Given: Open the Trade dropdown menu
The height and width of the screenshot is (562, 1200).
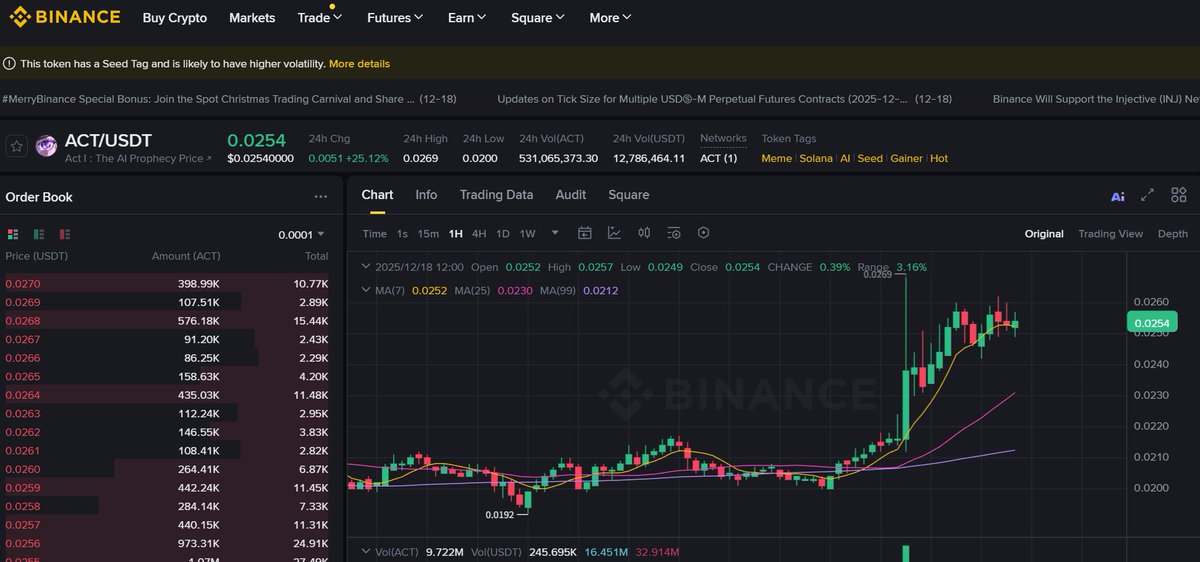Looking at the screenshot, I should point(320,18).
